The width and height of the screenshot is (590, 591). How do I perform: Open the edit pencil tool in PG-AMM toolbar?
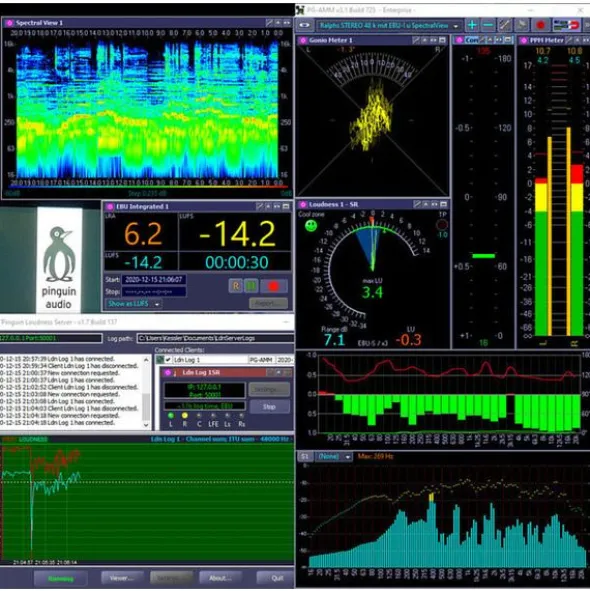pyautogui.click(x=505, y=25)
